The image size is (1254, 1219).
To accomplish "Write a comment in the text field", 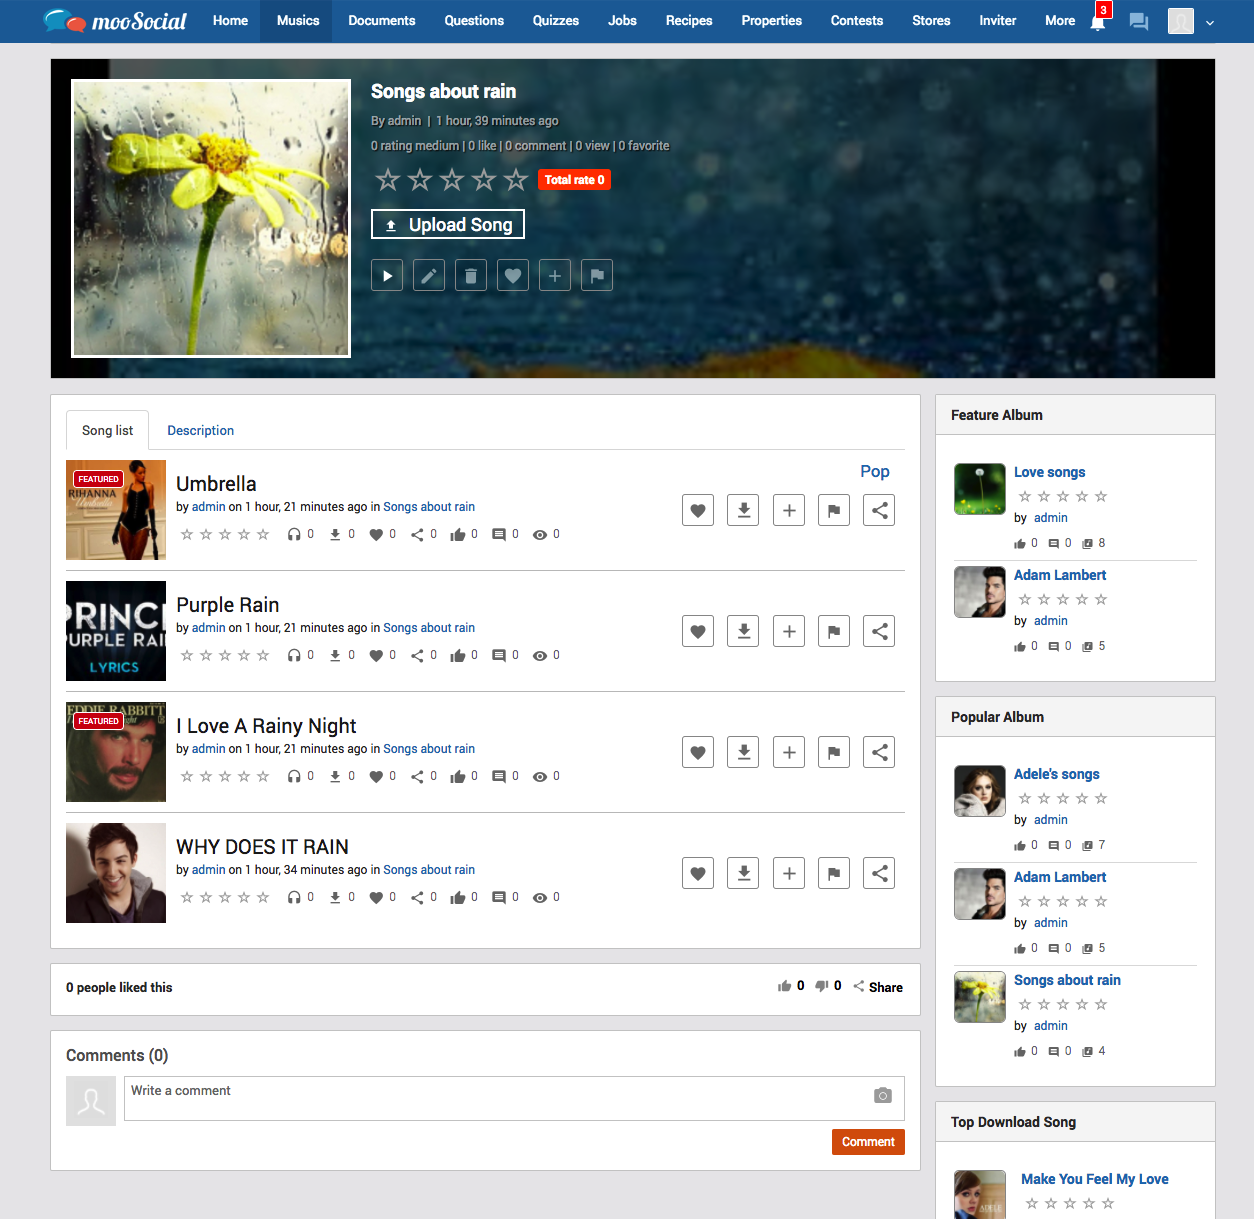I will pos(514,1098).
